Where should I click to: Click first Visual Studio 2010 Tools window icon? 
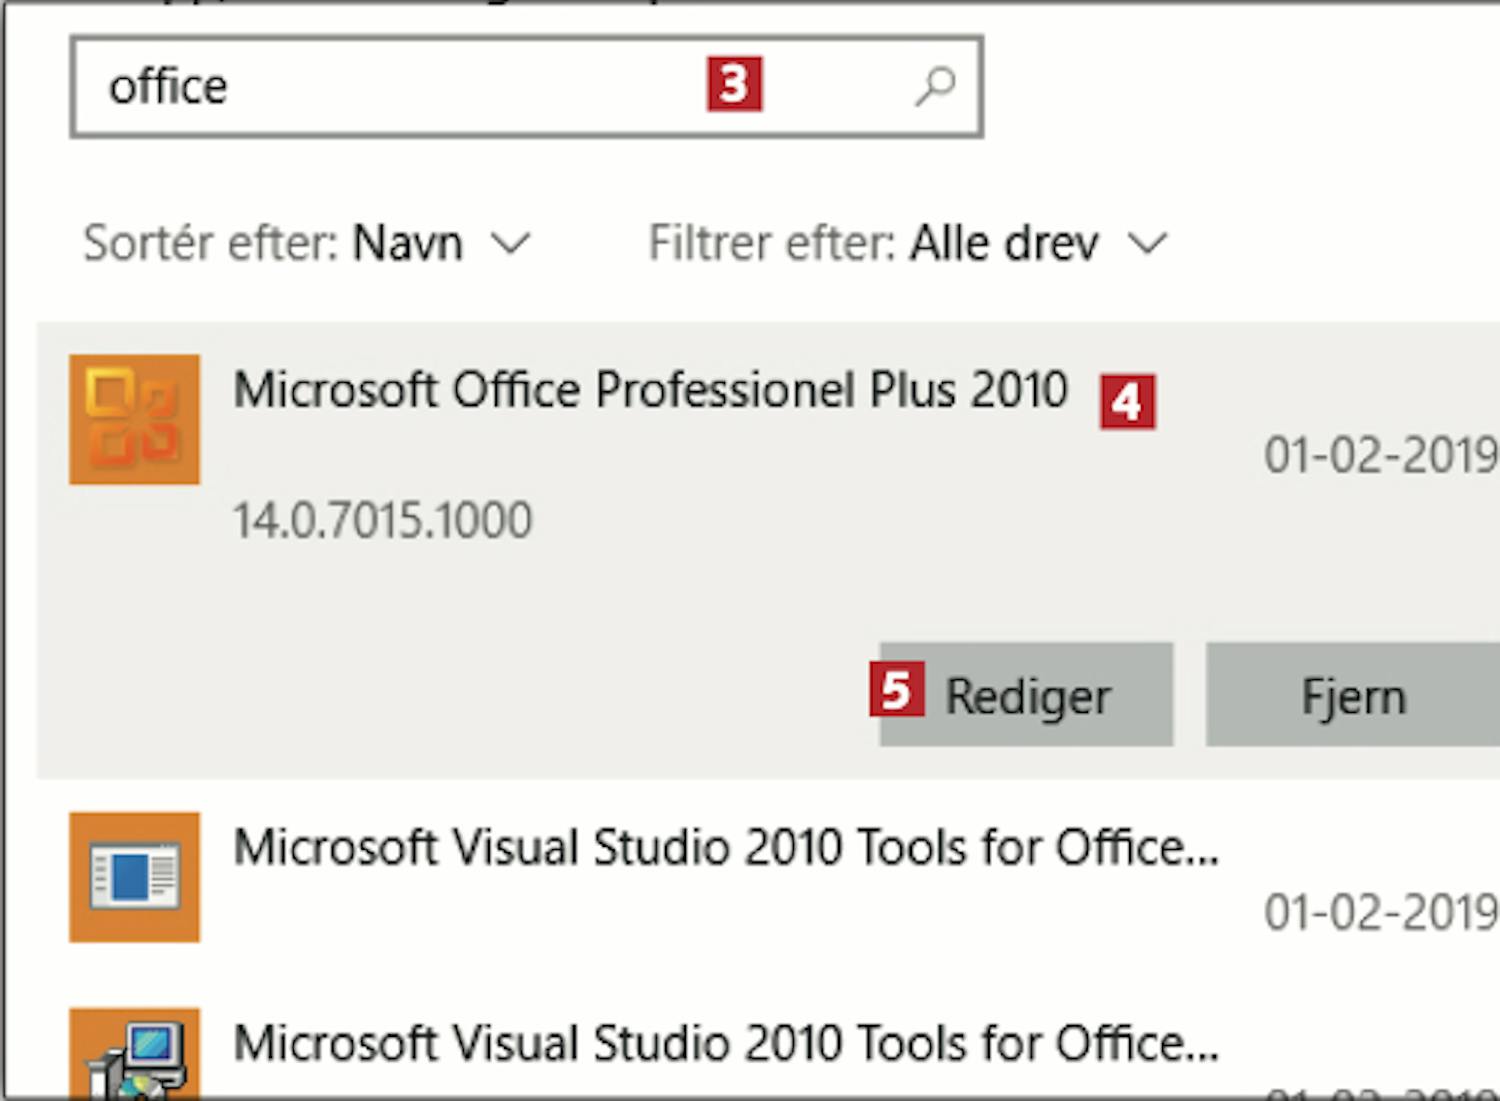coord(134,877)
